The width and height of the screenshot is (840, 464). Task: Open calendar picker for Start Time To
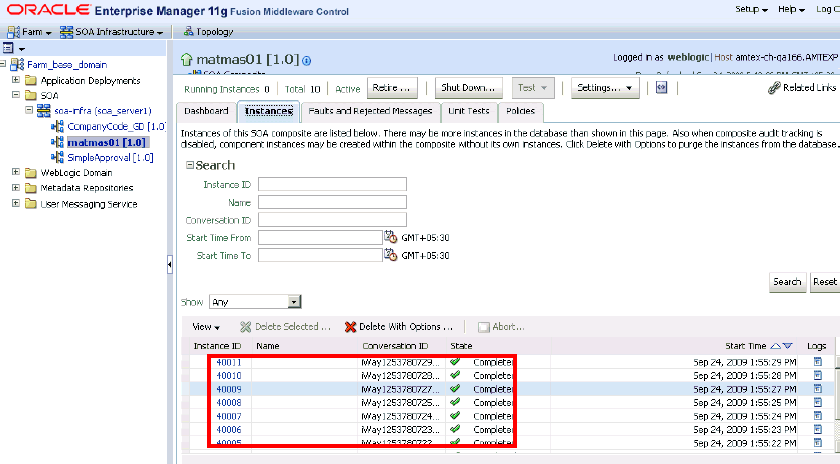(x=391, y=255)
